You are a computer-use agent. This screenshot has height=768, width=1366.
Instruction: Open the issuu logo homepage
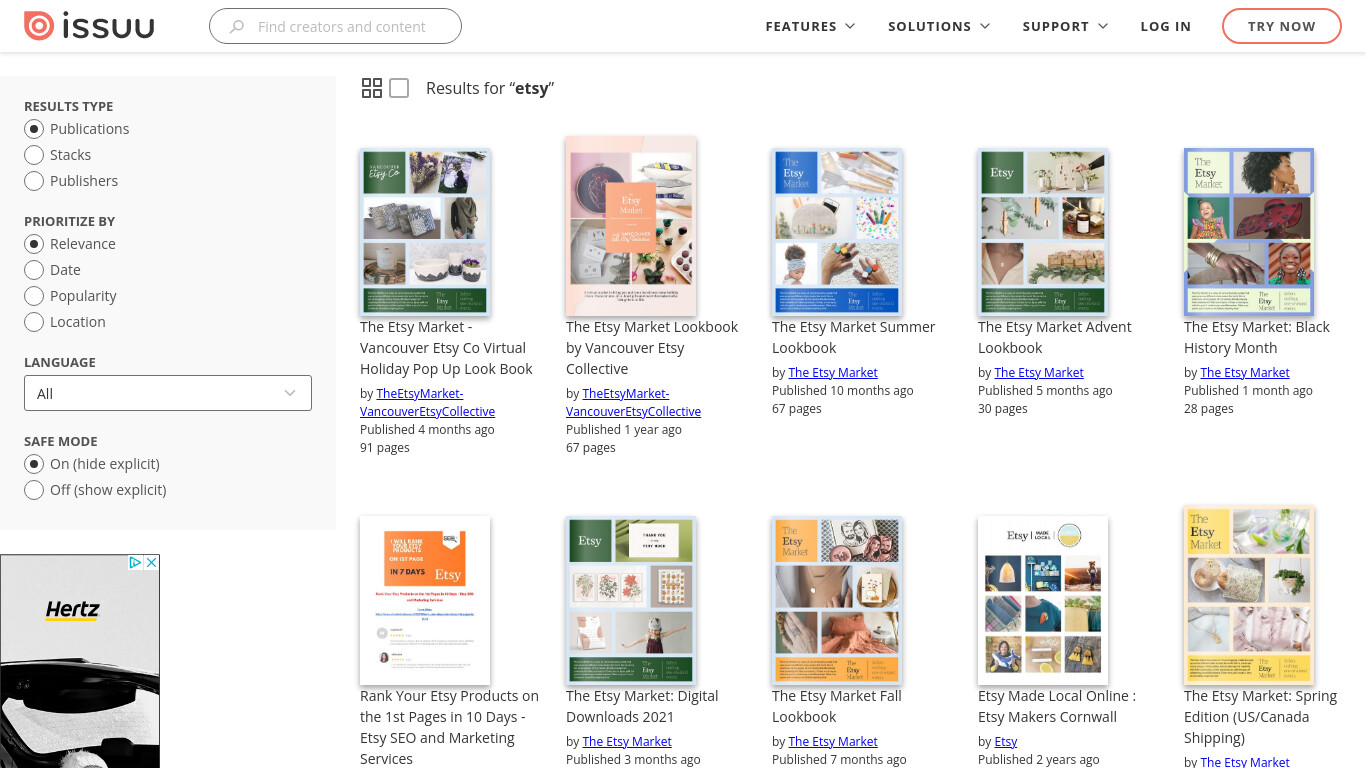tap(89, 26)
